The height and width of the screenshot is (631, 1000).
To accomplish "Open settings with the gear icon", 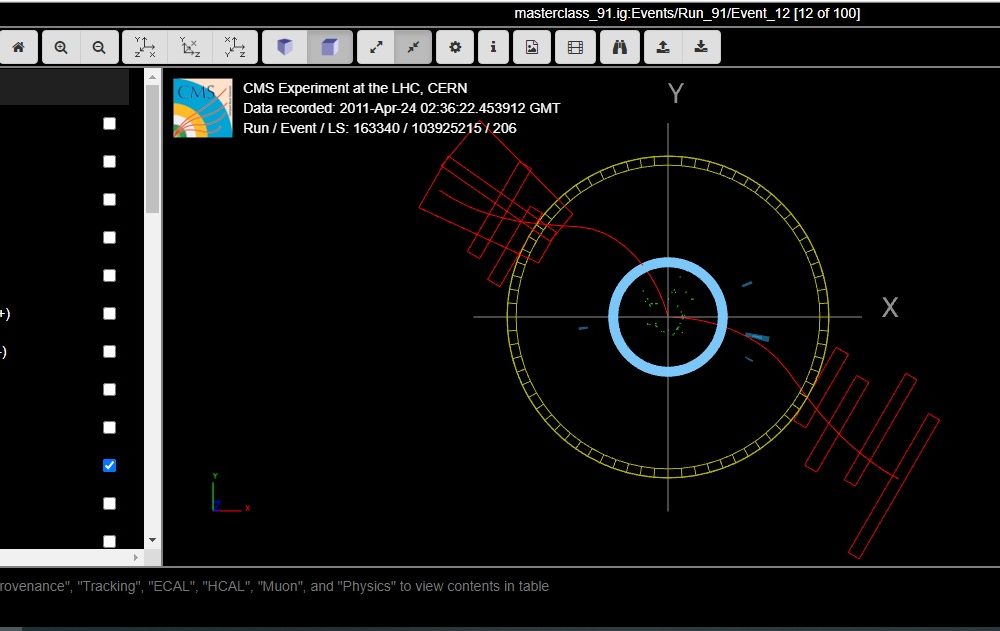I will pyautogui.click(x=456, y=47).
